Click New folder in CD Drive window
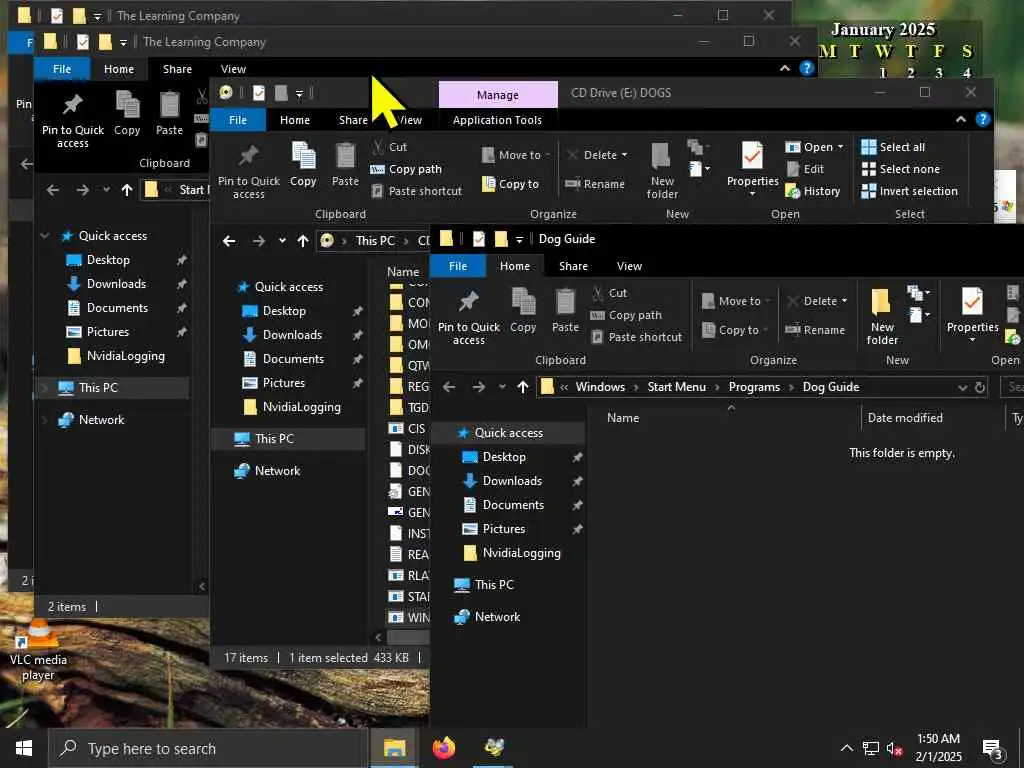Screen dimensions: 1024x768 tap(662, 170)
